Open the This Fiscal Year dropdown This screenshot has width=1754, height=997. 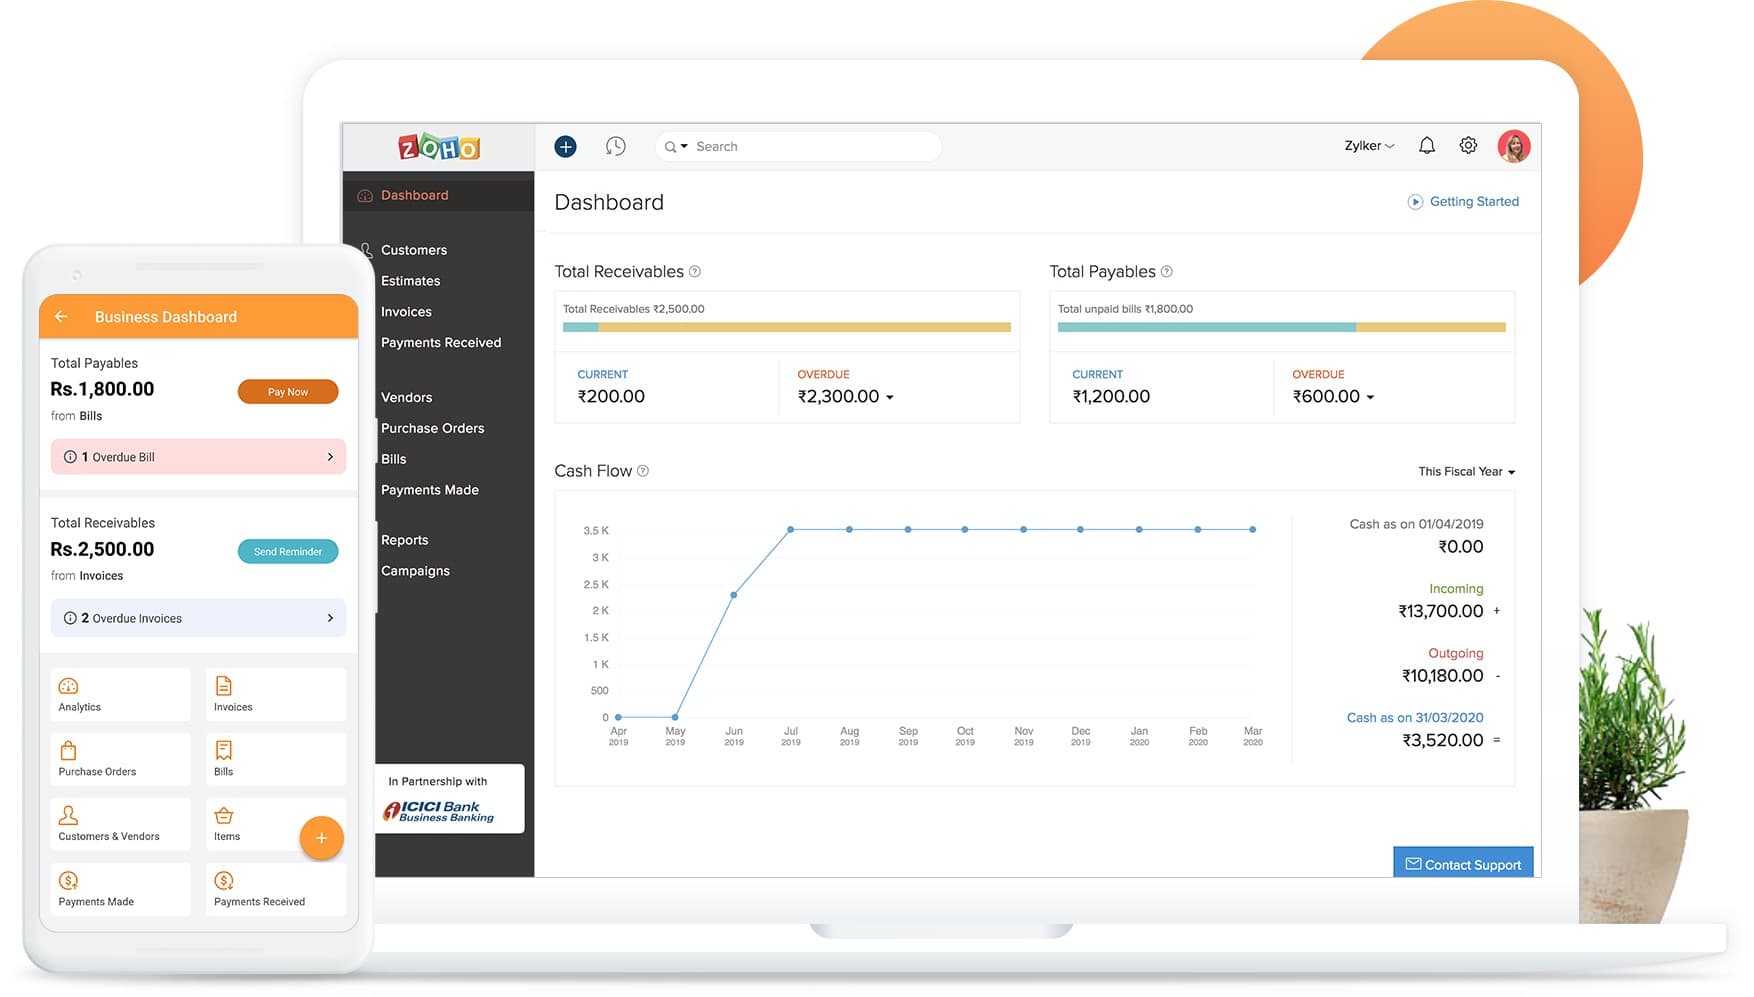[1466, 472]
